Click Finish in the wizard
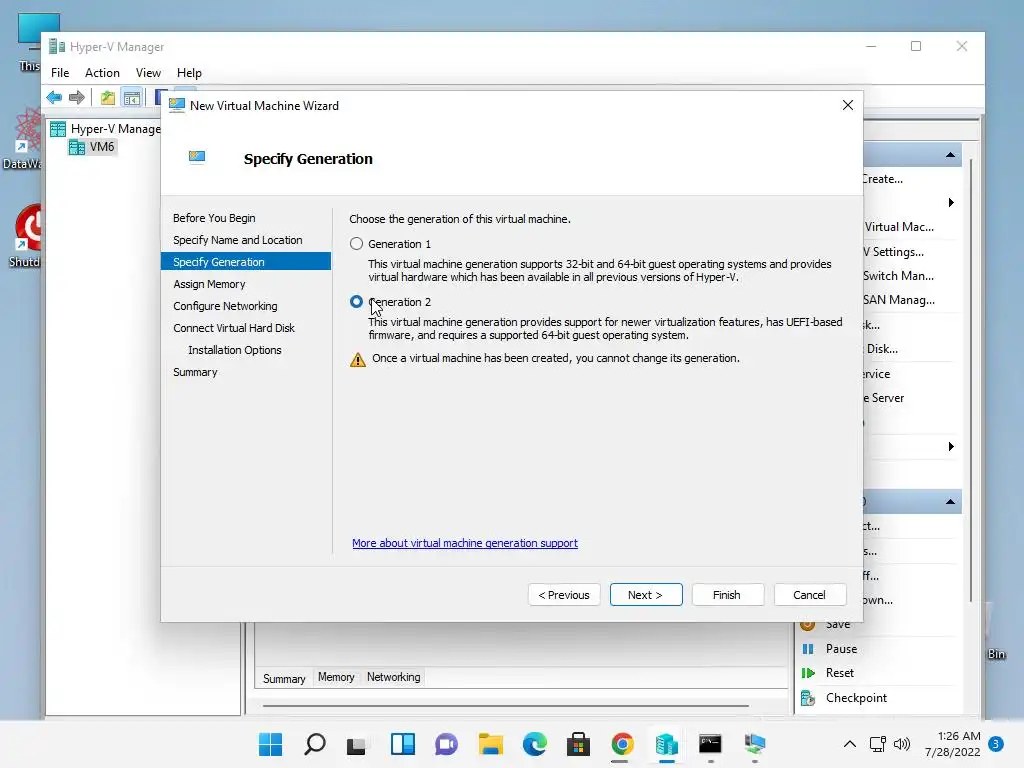Viewport: 1024px width, 768px height. click(x=728, y=595)
